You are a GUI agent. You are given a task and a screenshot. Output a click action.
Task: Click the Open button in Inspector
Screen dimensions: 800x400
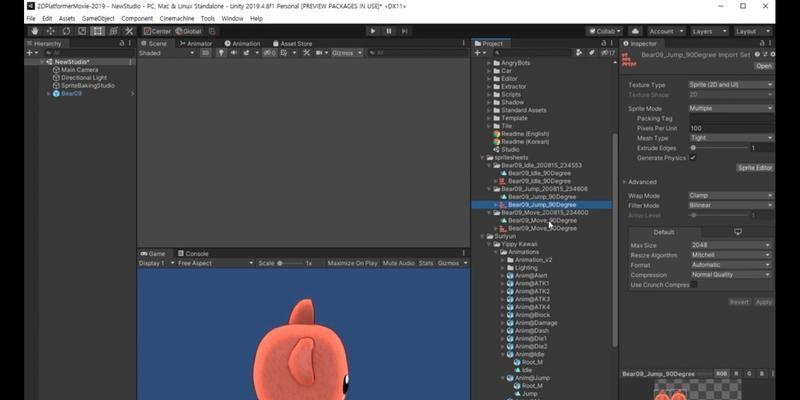click(x=764, y=66)
